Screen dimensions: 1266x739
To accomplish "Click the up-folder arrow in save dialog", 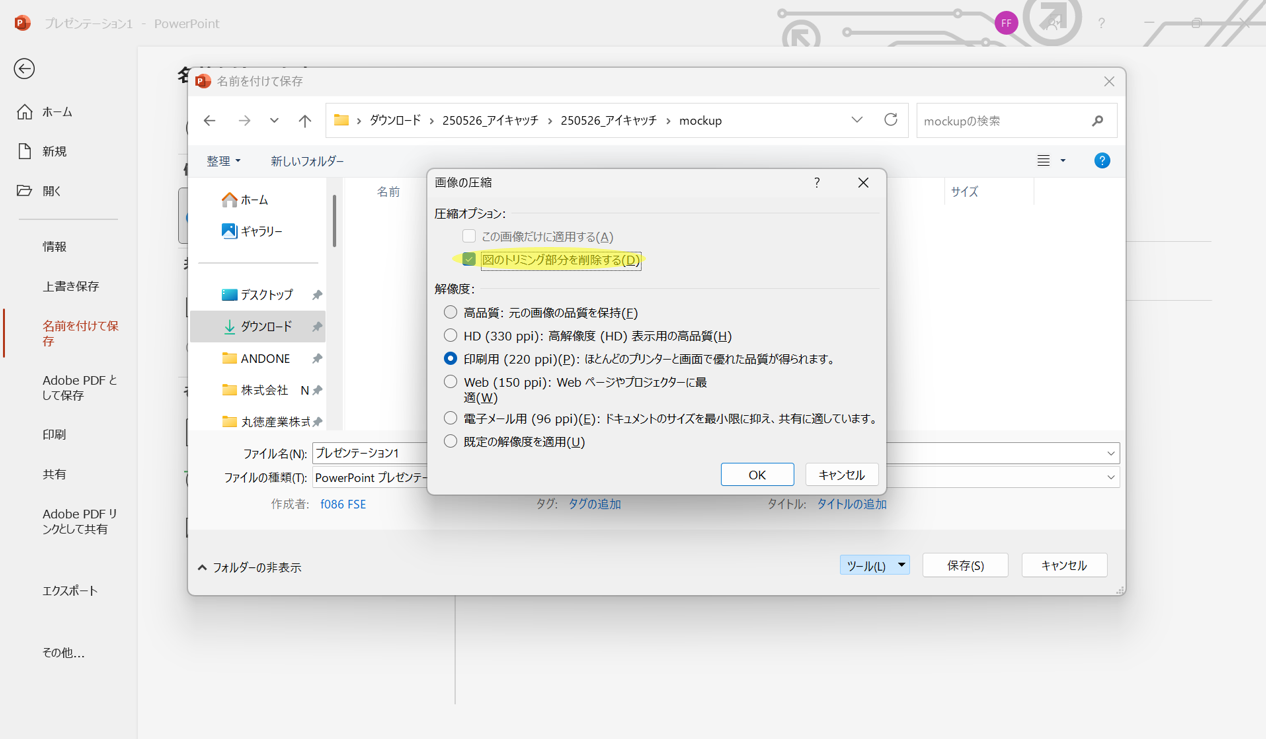I will (305, 121).
